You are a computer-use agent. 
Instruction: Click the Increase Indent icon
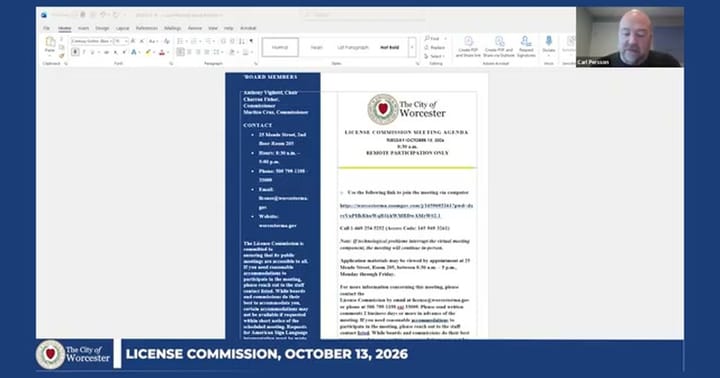point(232,41)
